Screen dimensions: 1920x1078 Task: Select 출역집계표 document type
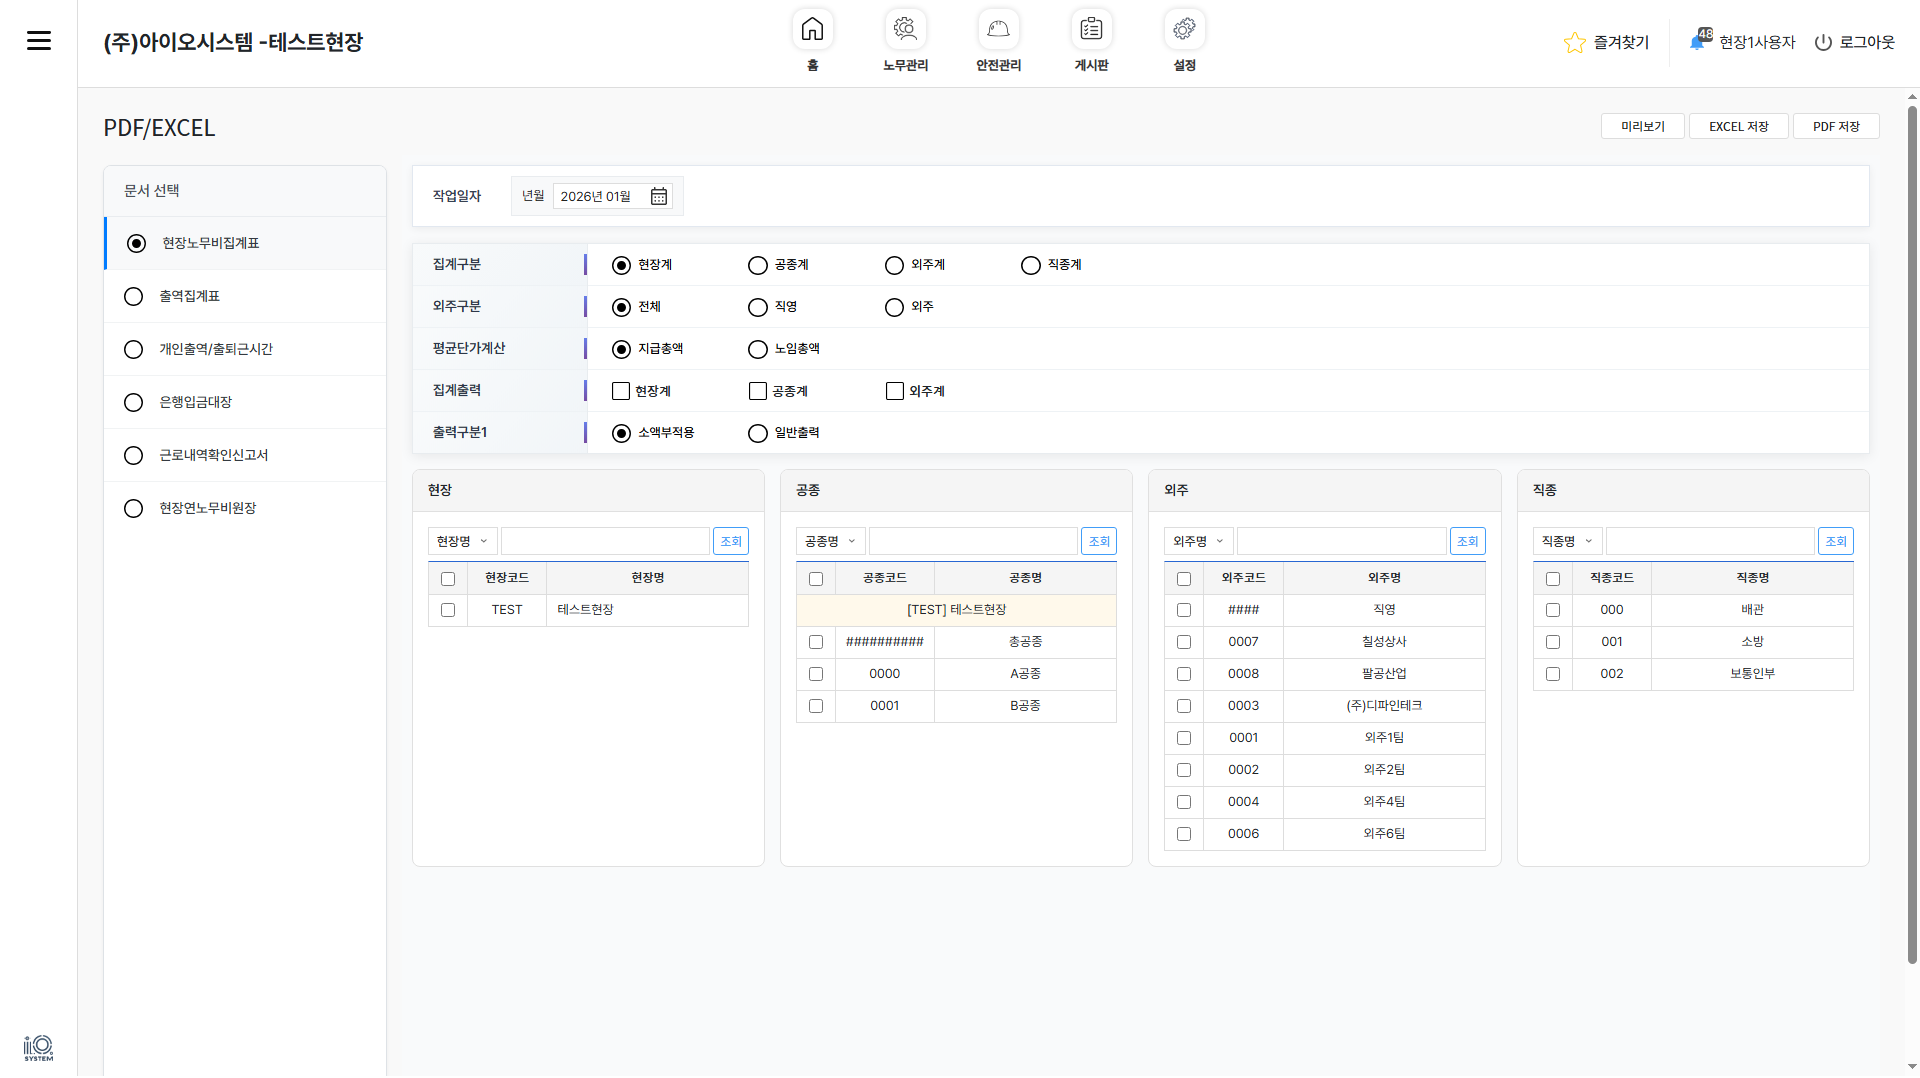134,297
